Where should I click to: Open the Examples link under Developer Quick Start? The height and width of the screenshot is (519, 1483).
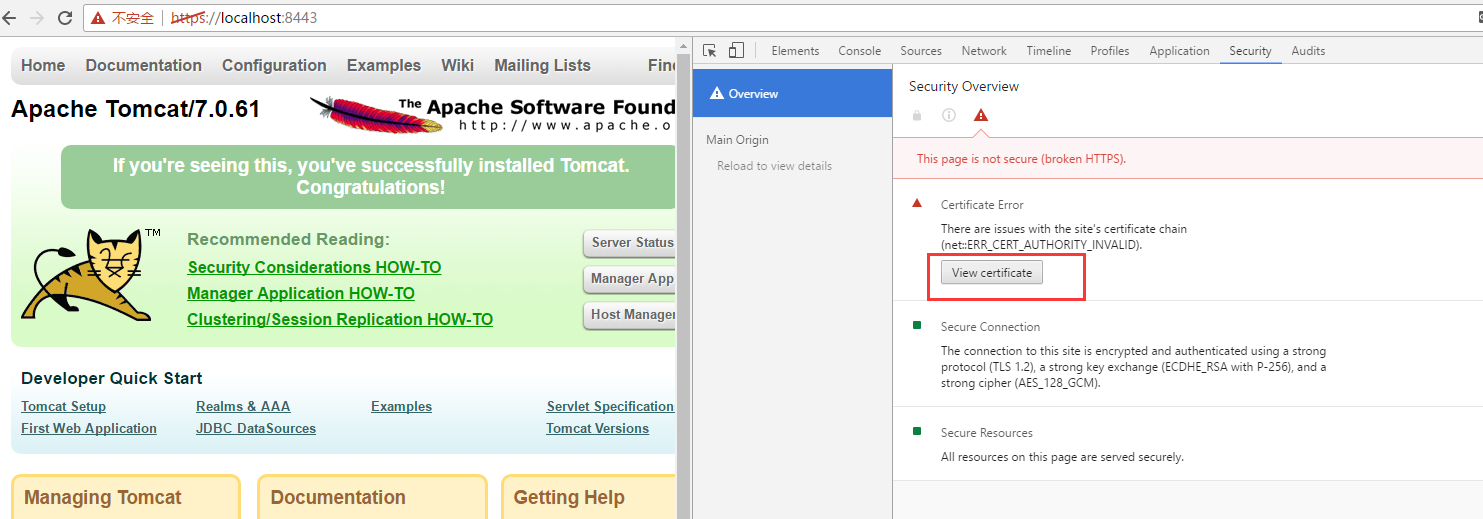[401, 406]
